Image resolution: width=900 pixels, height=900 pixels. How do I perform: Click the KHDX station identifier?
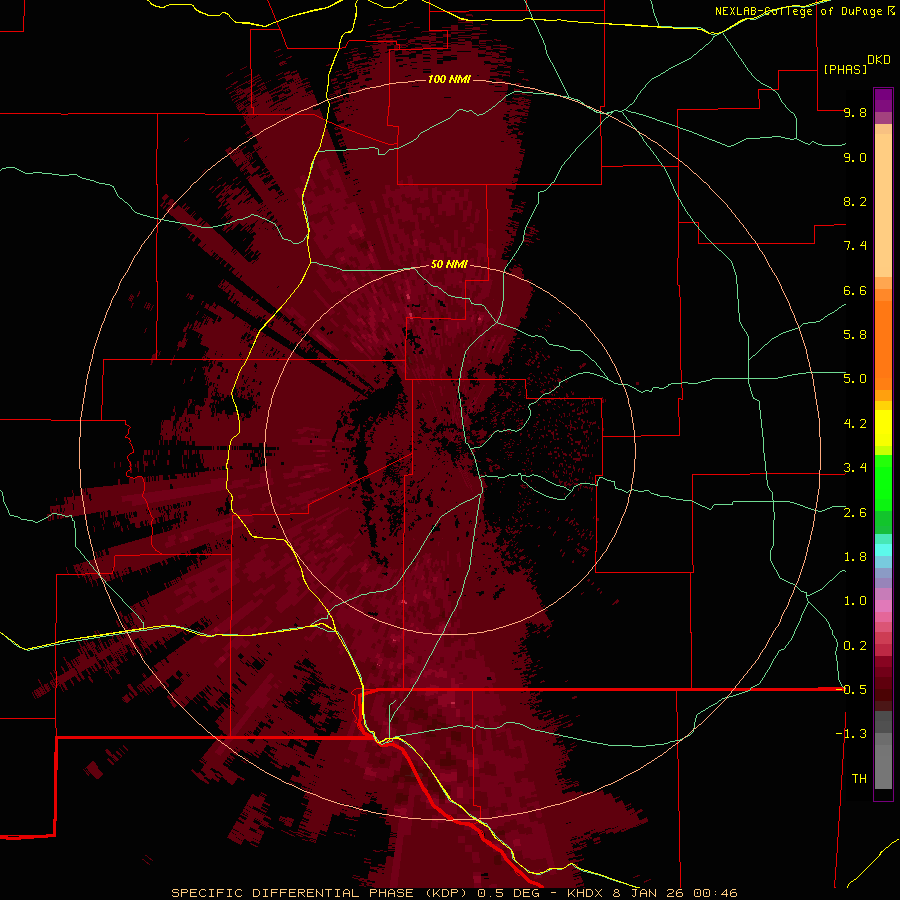click(x=584, y=893)
